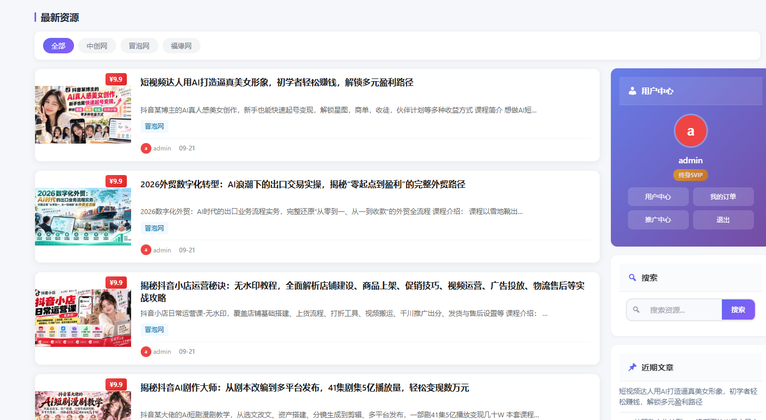Open 用户中心 button in user panel
This screenshot has width=766, height=420.
coord(658,197)
